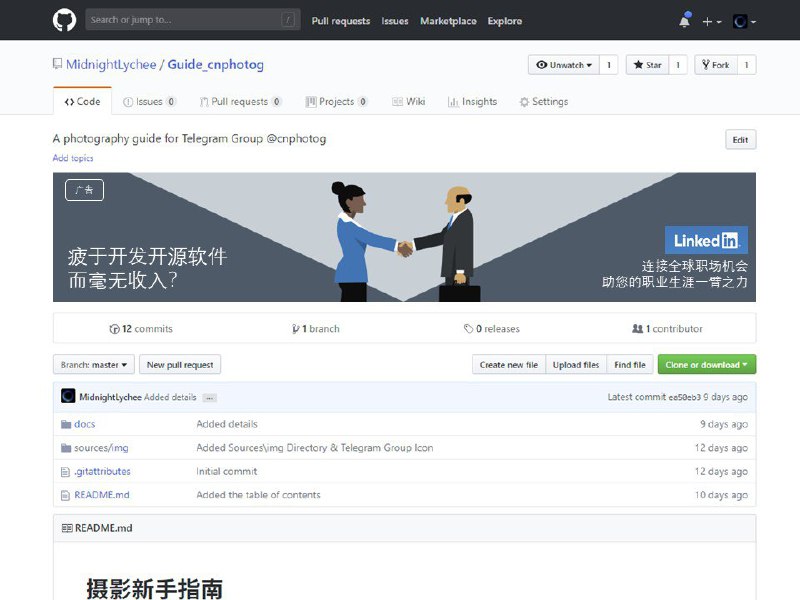This screenshot has width=800, height=600.
Task: Switch to the repository Pull requests tab
Action: coord(240,102)
